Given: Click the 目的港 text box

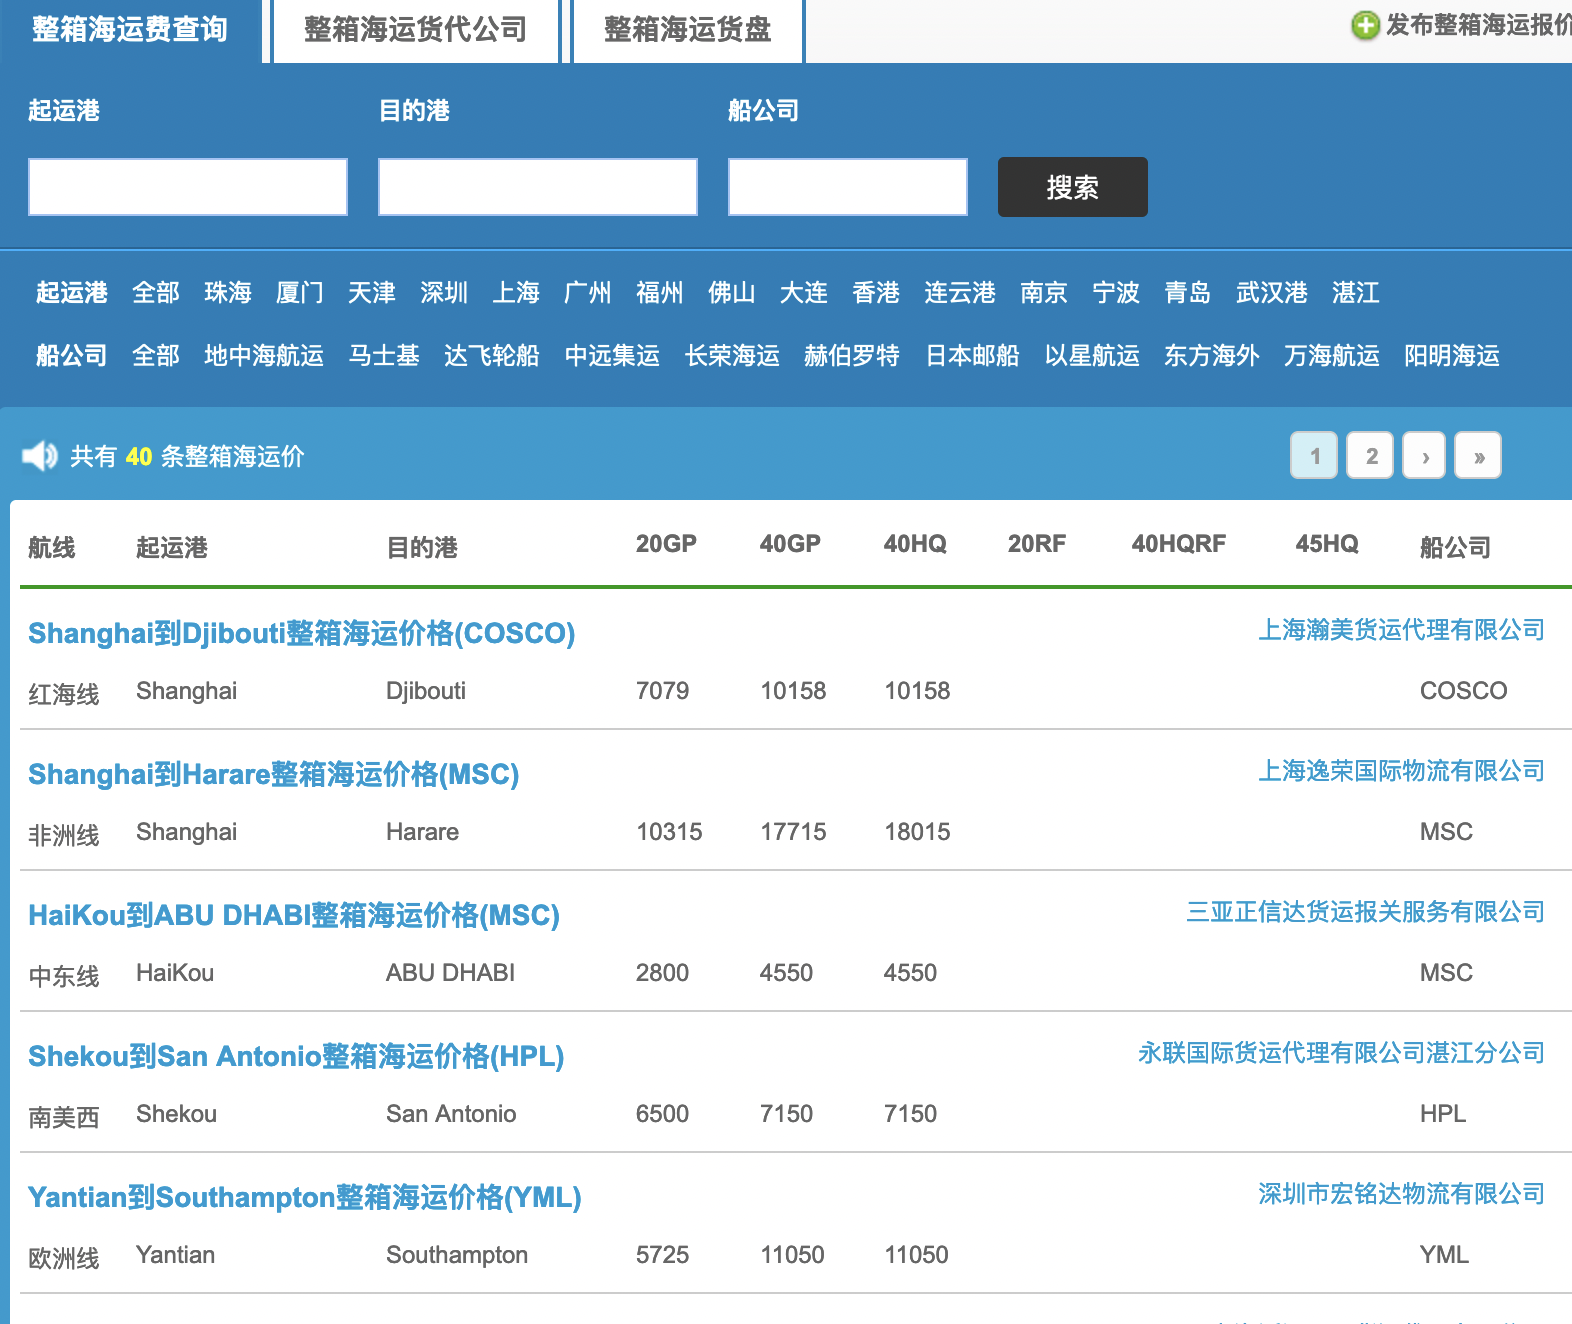Looking at the screenshot, I should pyautogui.click(x=537, y=187).
